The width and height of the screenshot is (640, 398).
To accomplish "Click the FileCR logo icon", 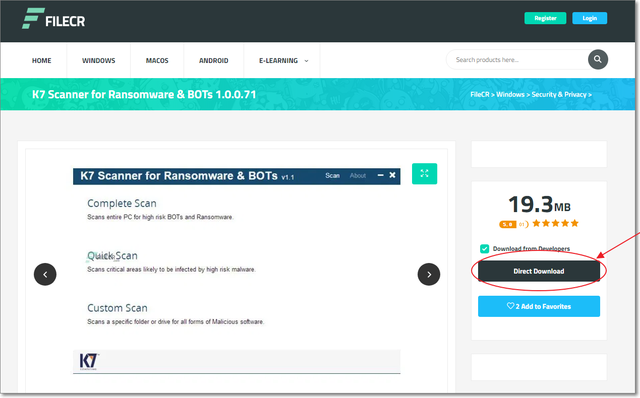I will pyautogui.click(x=33, y=19).
